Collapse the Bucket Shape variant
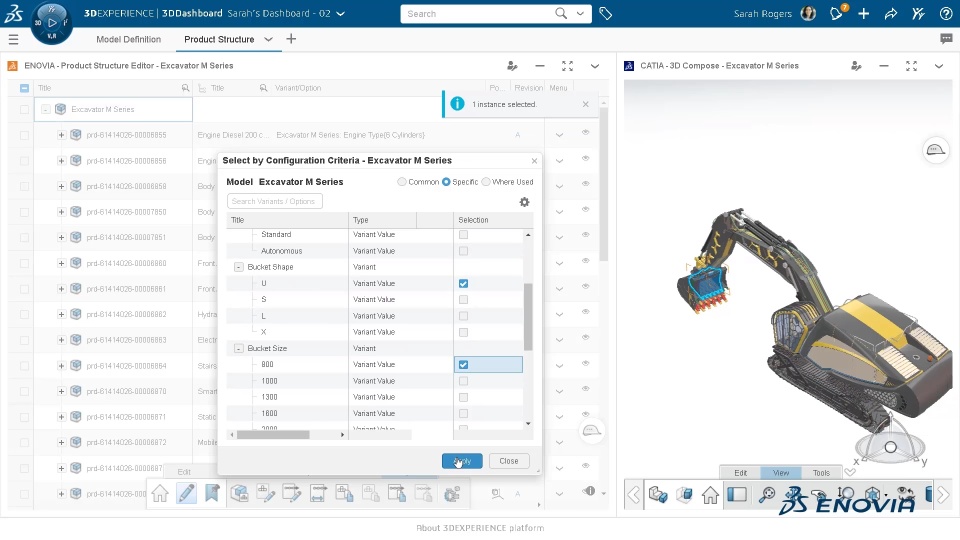The width and height of the screenshot is (960, 540). [x=239, y=267]
